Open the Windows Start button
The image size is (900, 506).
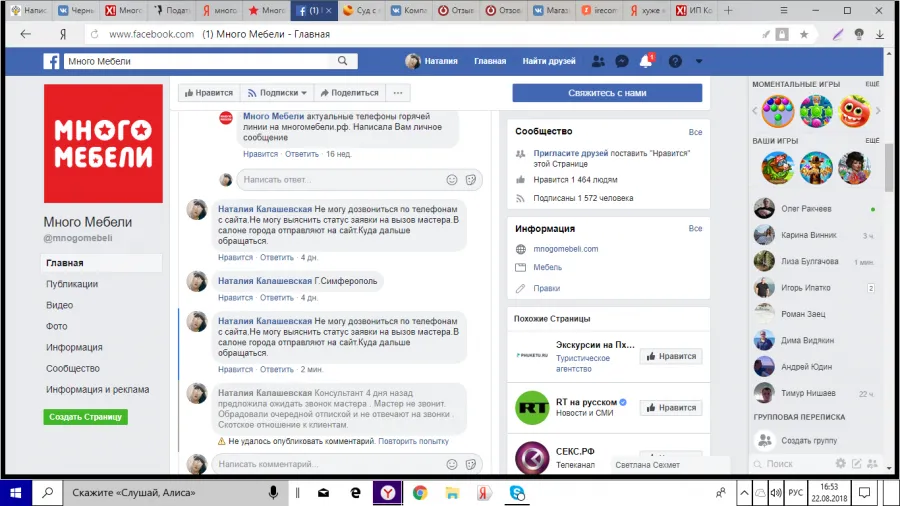15,493
